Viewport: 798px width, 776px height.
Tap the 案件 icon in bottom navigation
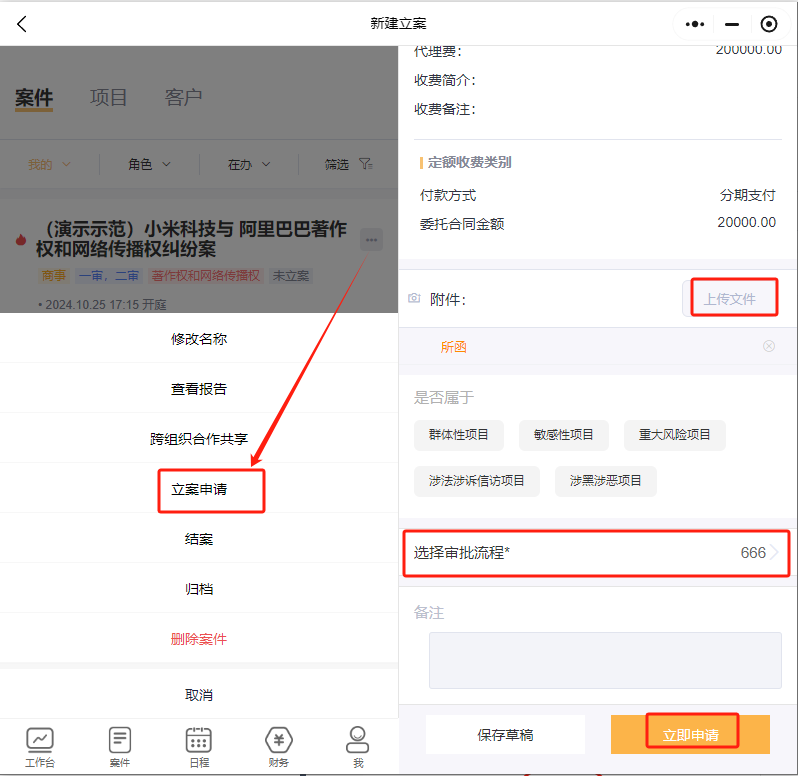pyautogui.click(x=119, y=740)
